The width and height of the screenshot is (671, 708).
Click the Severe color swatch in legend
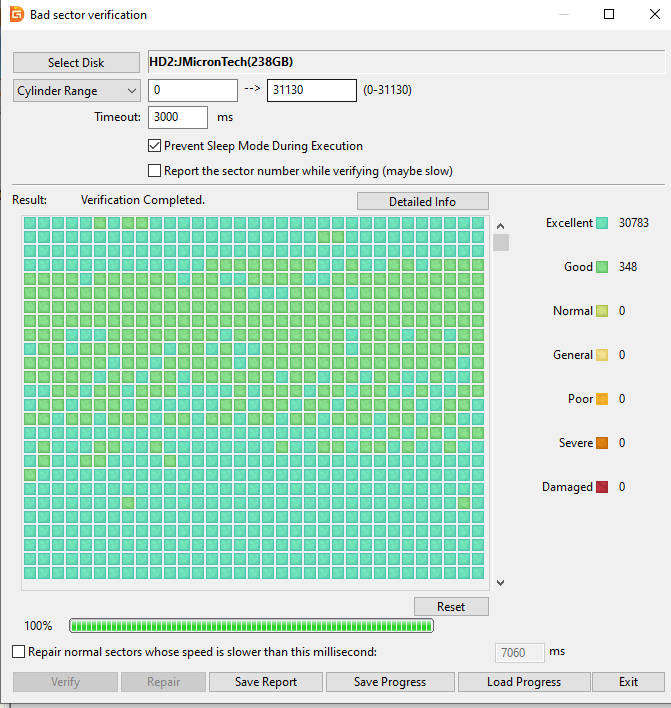tap(602, 443)
